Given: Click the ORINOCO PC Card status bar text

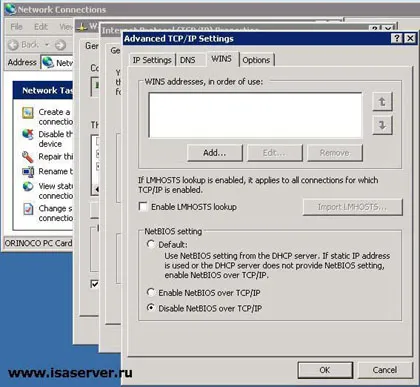Looking at the screenshot, I should [x=38, y=243].
